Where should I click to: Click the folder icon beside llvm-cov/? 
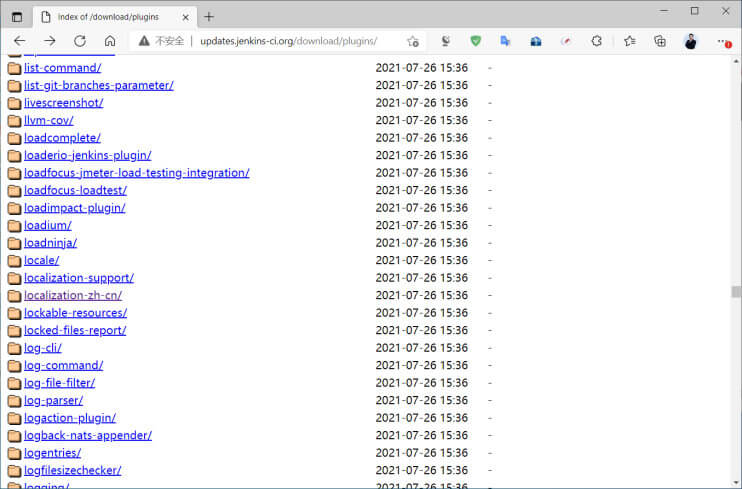point(14,121)
